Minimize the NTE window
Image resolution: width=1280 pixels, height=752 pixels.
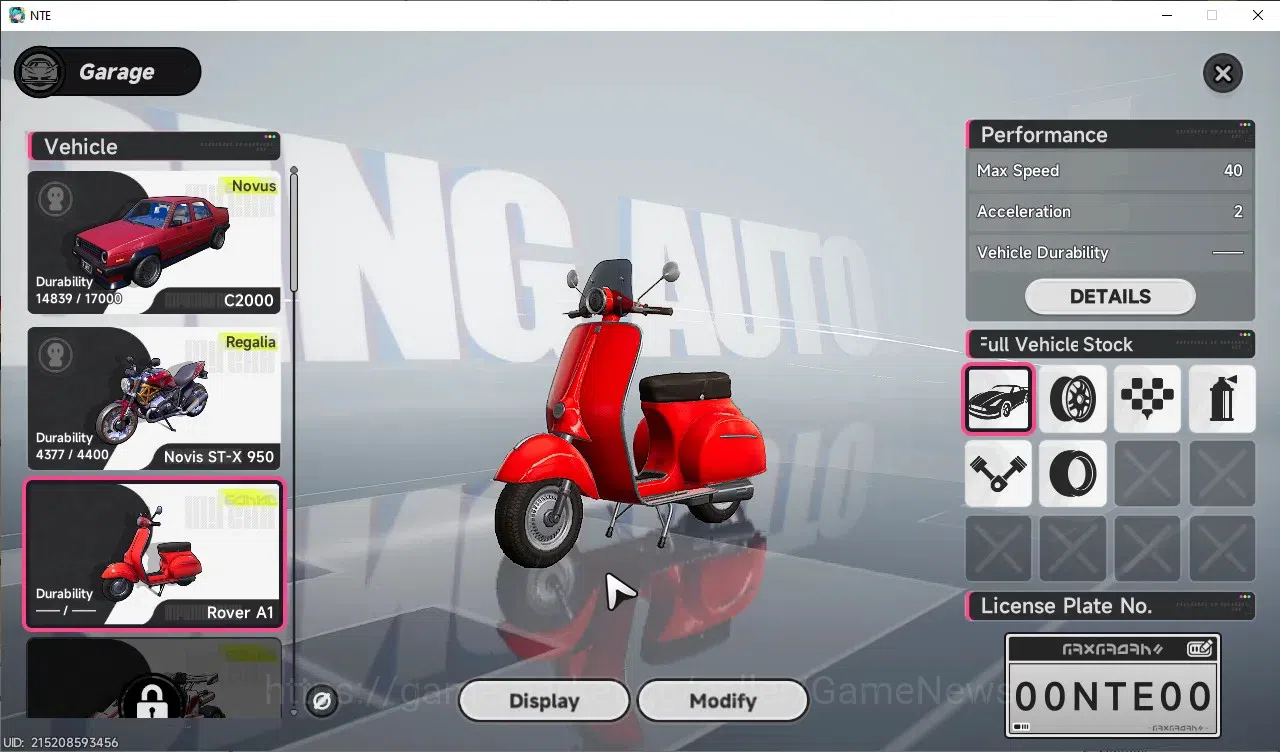pos(1166,15)
